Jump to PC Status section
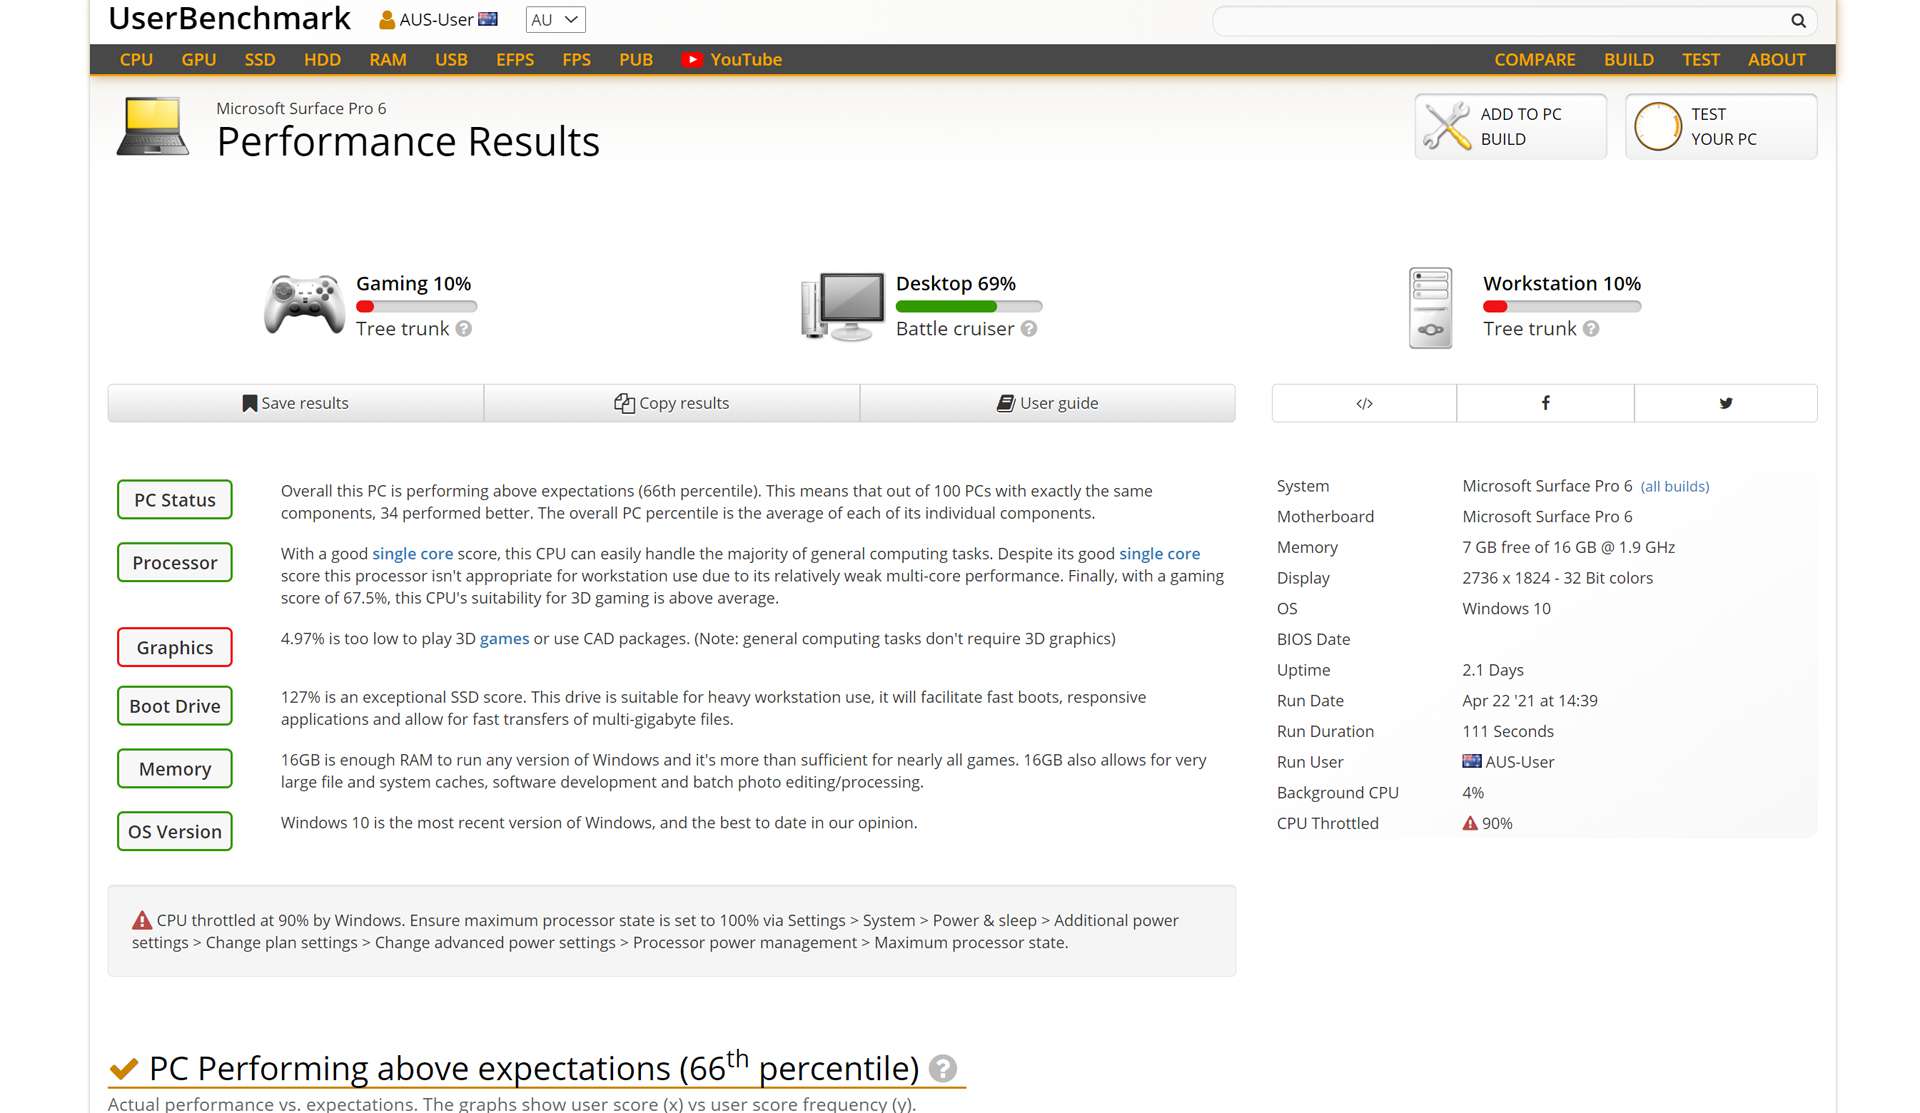The height and width of the screenshot is (1113, 1920). click(x=175, y=500)
